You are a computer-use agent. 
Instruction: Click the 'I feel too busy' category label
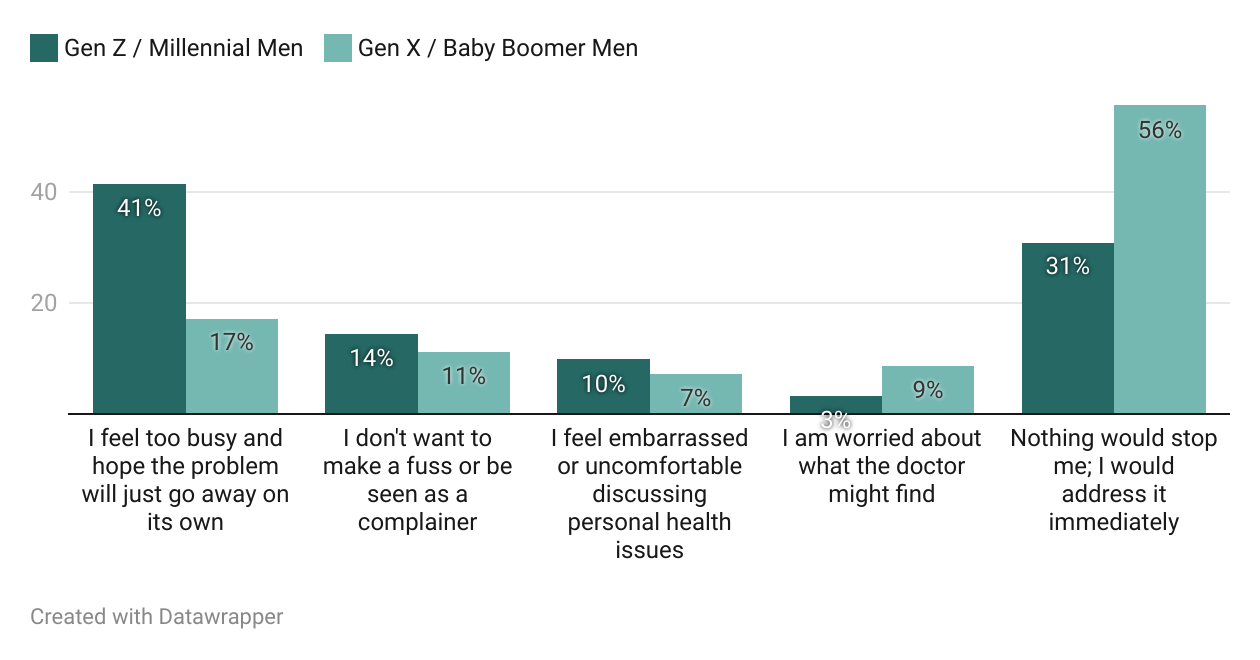coord(185,480)
